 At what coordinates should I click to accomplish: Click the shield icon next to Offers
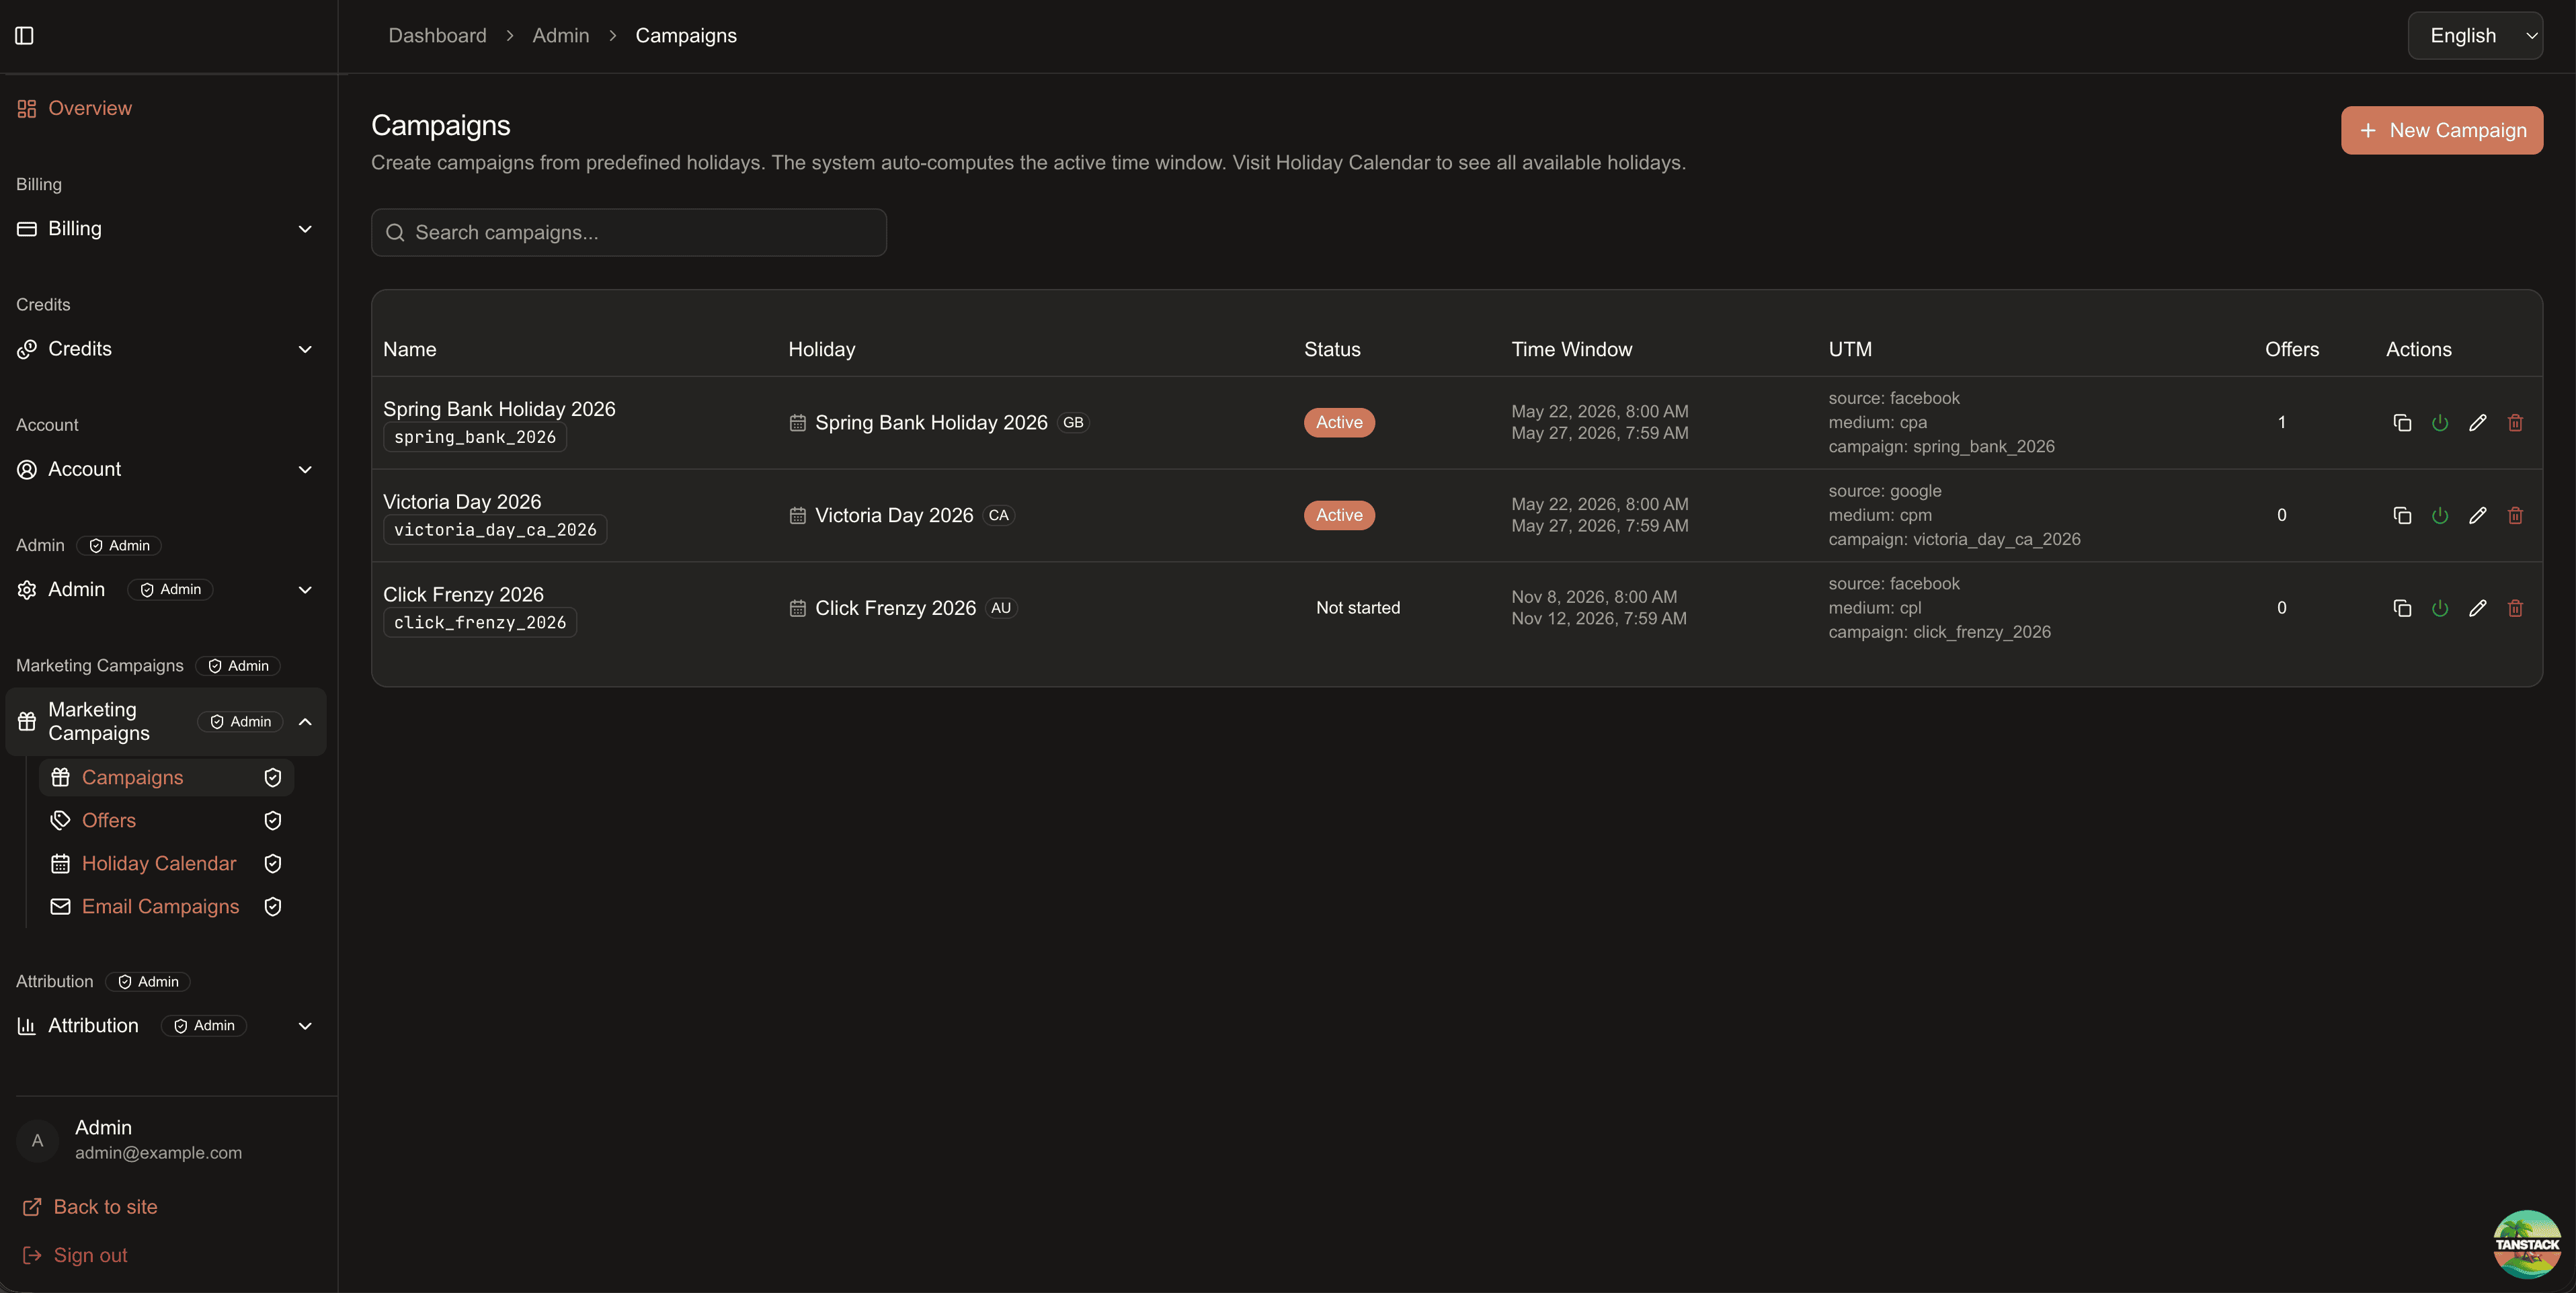click(272, 821)
